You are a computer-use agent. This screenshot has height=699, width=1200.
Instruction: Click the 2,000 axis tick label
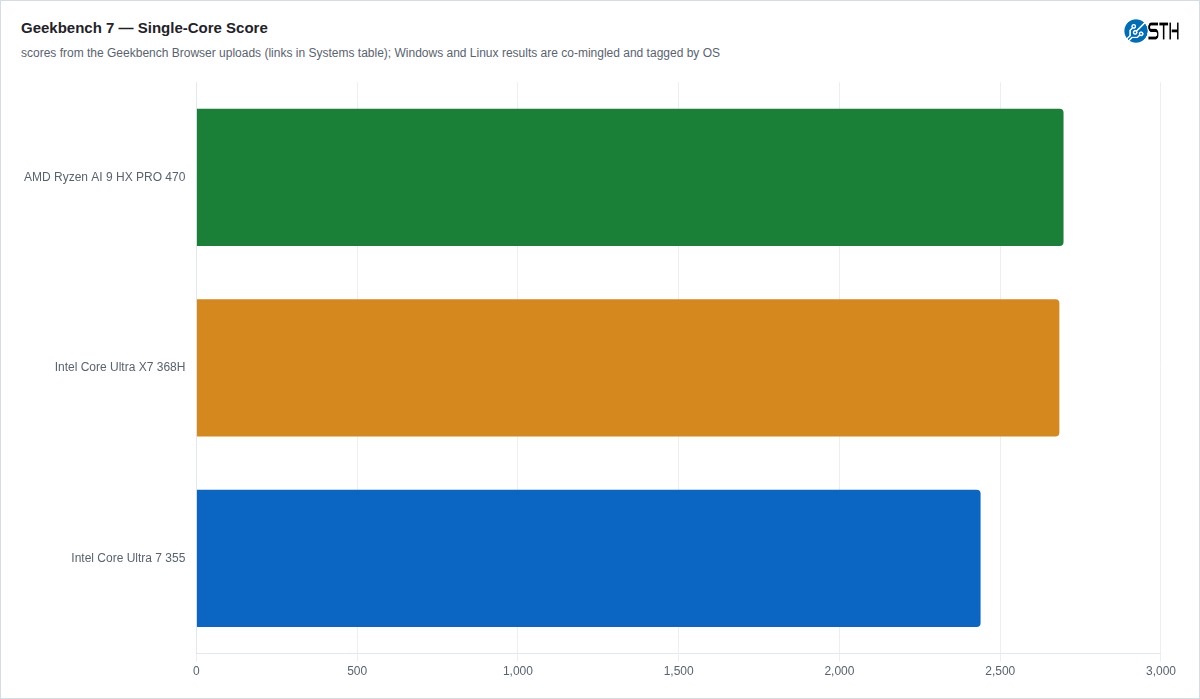tap(839, 670)
